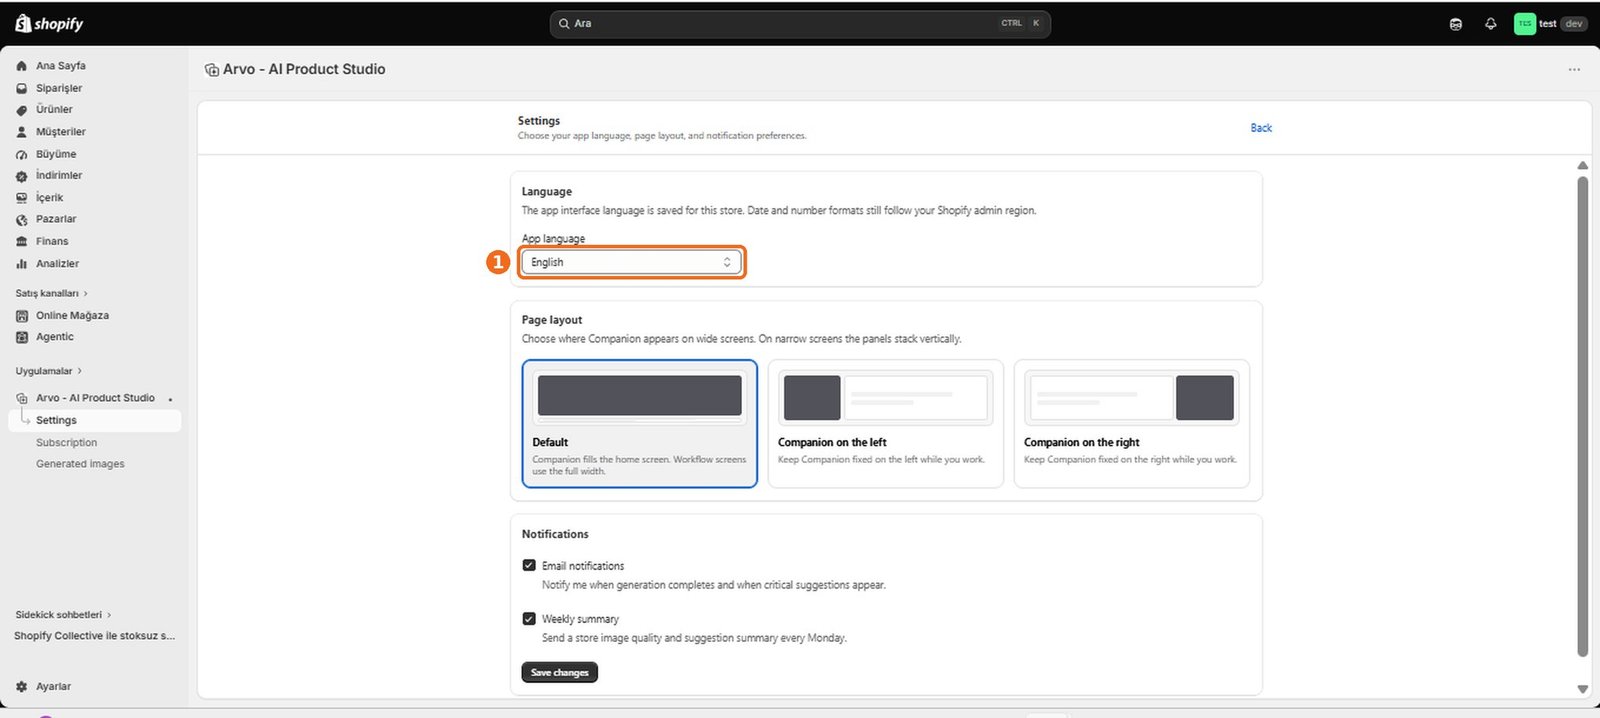Screen dimensions: 1600x718
Task: Click the Language section heading
Action: (547, 192)
